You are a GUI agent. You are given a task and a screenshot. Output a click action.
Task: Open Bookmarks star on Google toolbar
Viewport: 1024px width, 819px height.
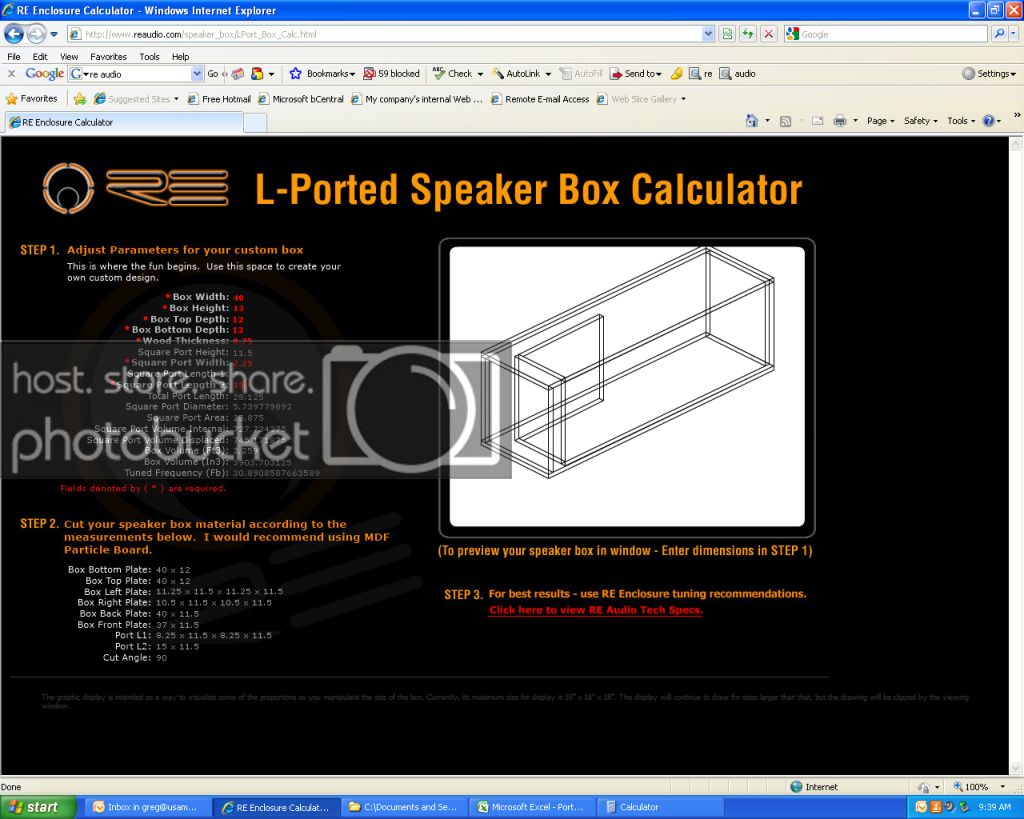(x=322, y=74)
